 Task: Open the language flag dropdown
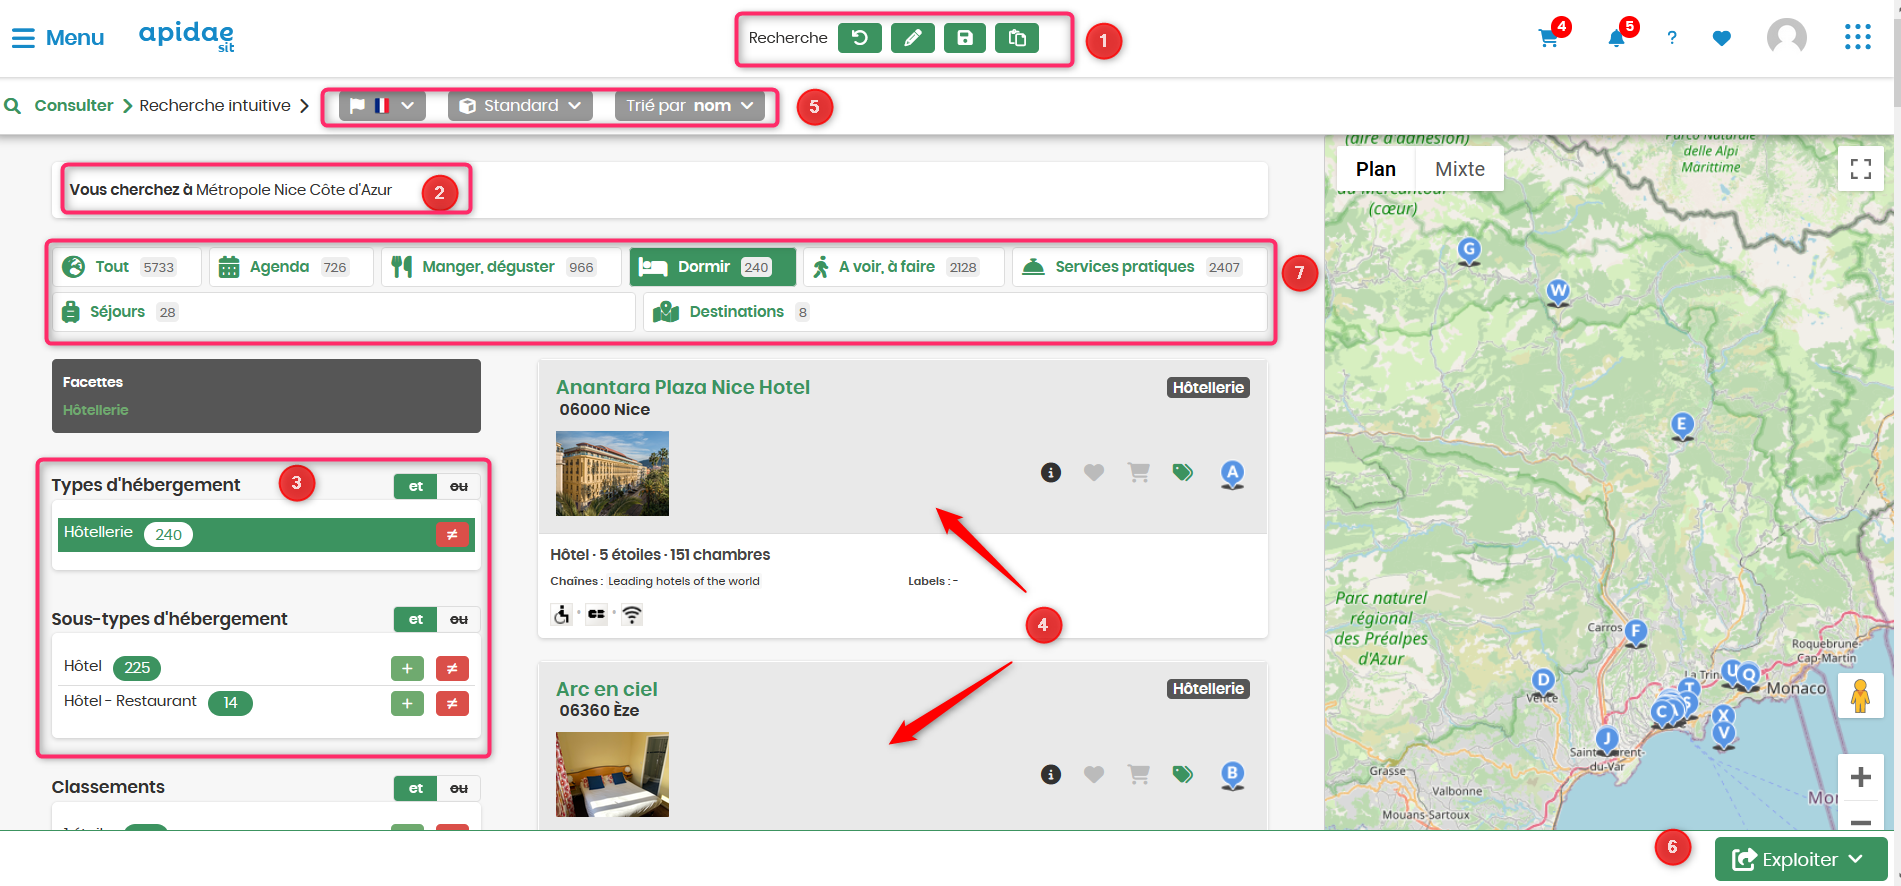coord(382,105)
